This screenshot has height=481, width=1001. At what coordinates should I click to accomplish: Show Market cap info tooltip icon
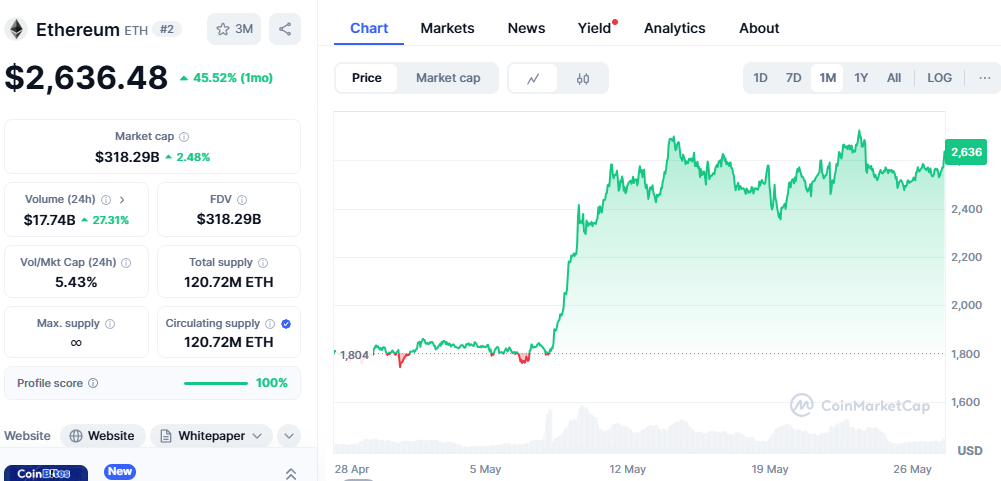click(x=184, y=137)
